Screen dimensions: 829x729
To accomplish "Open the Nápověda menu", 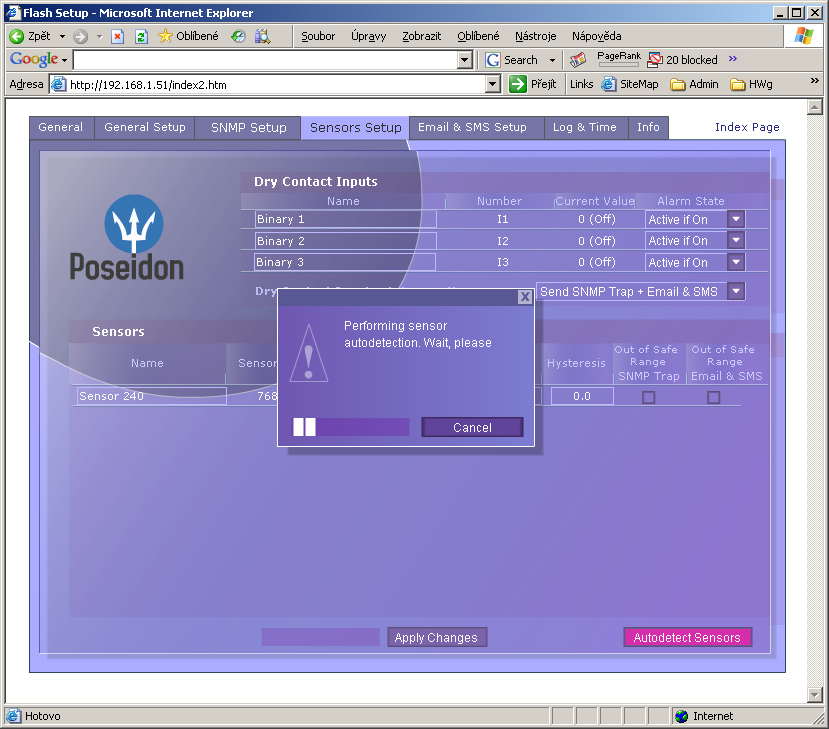I will tap(596, 36).
